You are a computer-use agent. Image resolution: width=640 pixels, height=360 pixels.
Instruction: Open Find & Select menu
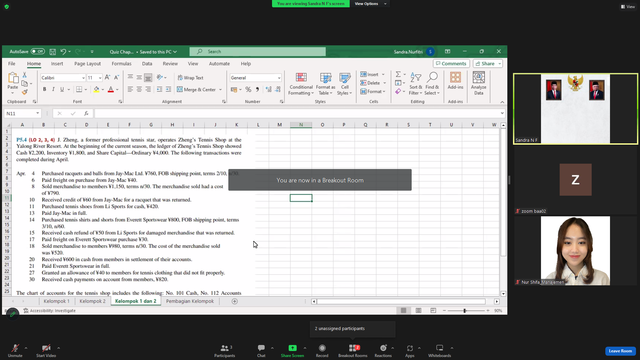coord(432,84)
